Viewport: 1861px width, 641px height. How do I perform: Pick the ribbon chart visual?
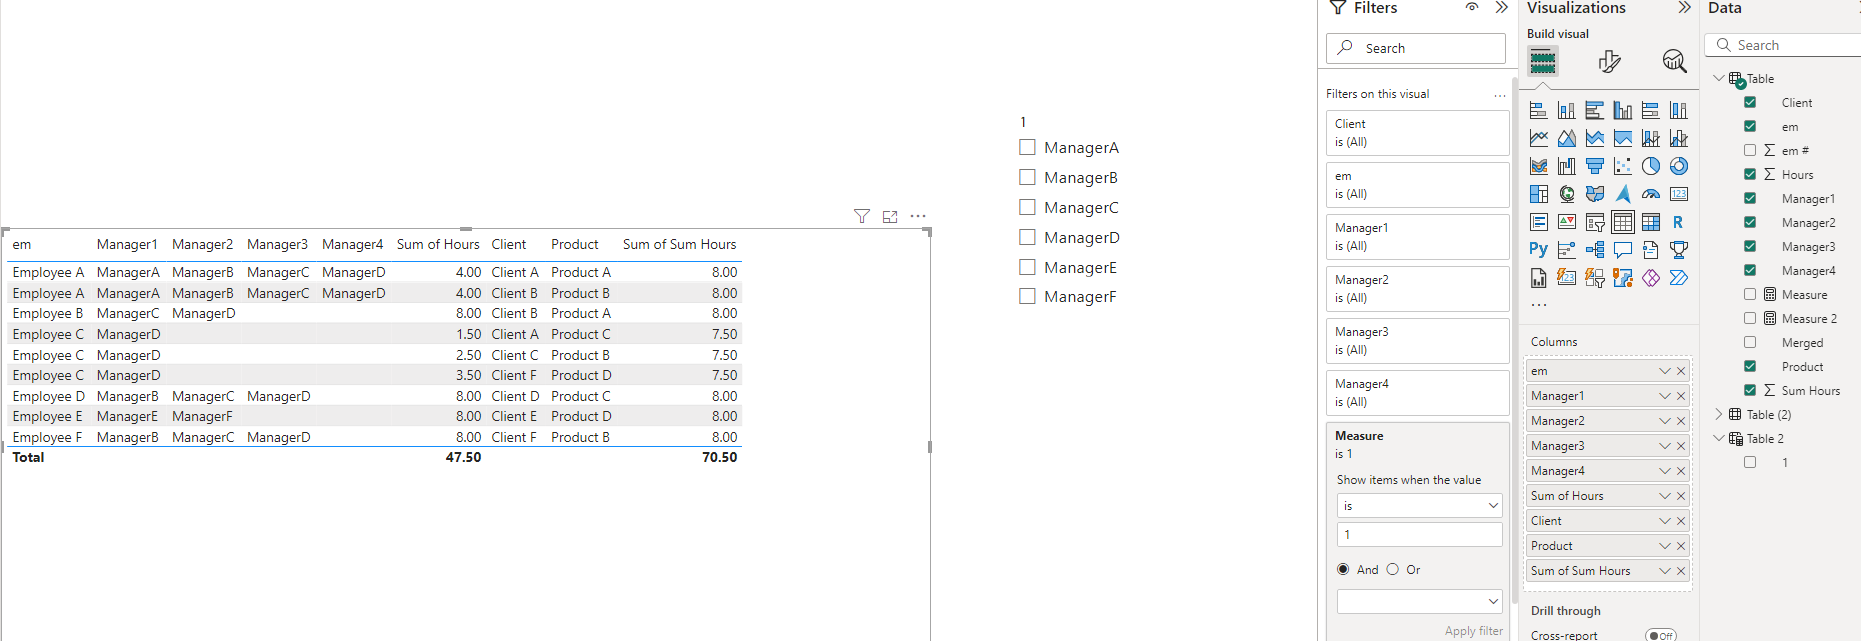point(1539,166)
